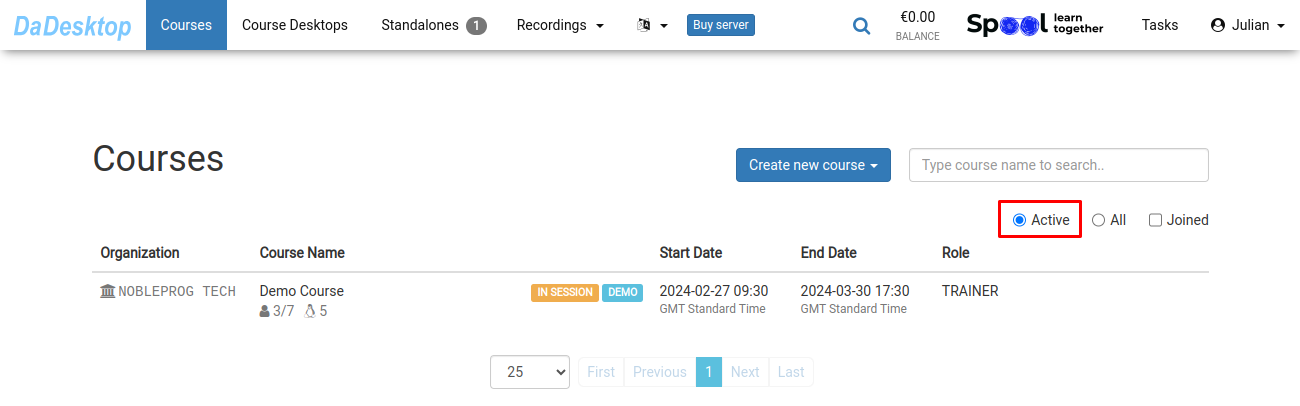Click the First pagination button
This screenshot has width=1300, height=406.
pyautogui.click(x=601, y=372)
